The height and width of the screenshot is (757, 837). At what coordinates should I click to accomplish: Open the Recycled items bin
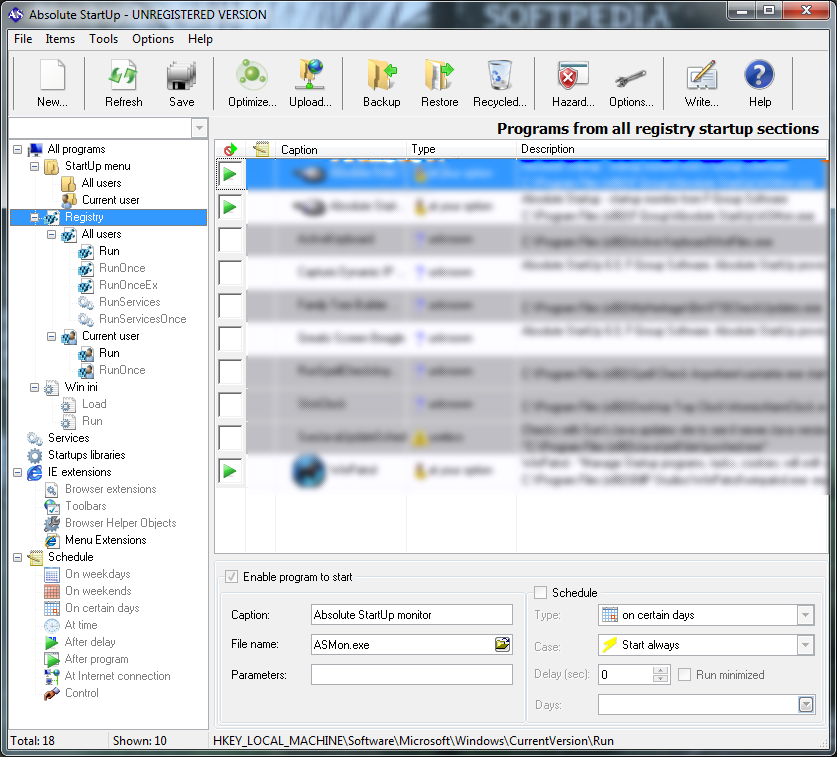point(500,83)
